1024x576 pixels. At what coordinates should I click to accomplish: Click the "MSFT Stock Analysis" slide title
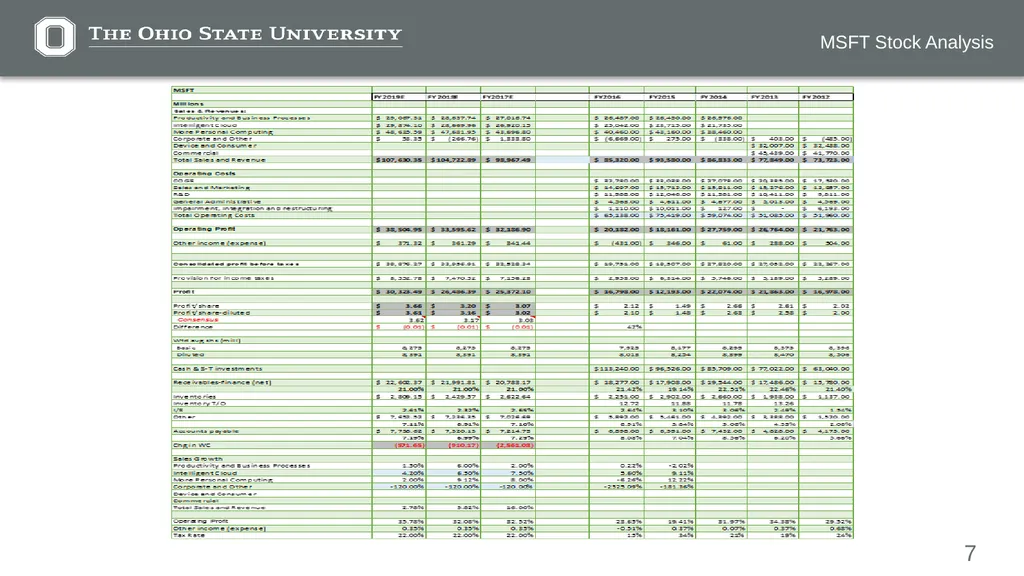pyautogui.click(x=906, y=42)
